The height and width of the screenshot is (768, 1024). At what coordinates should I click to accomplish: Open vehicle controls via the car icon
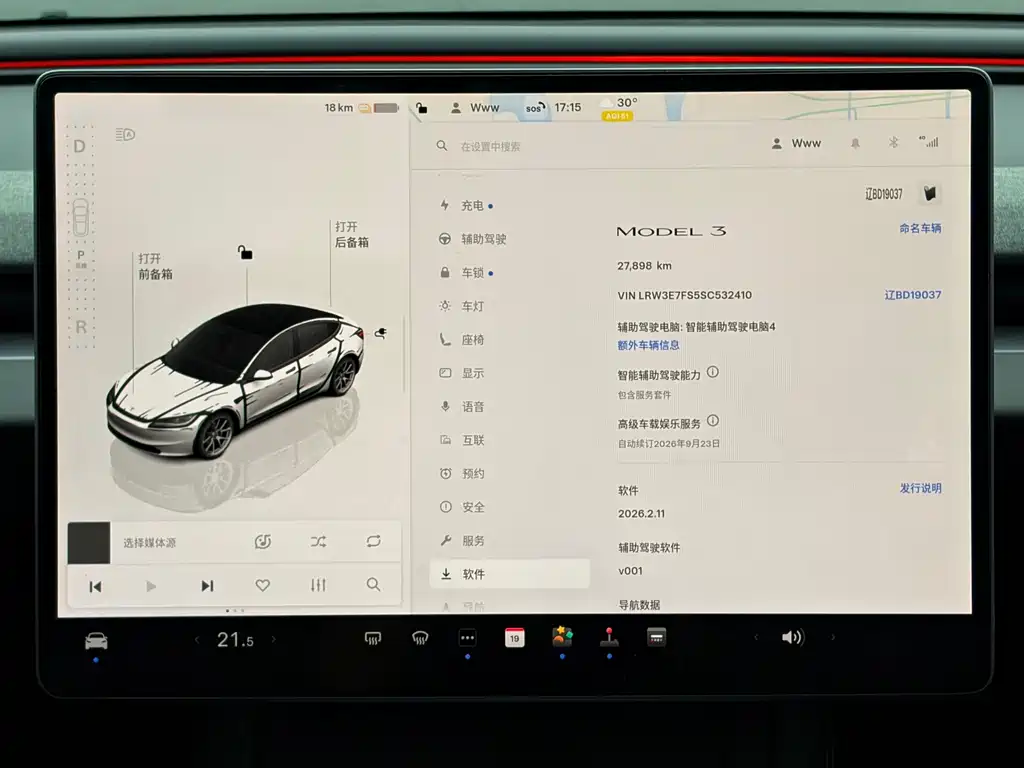tap(96, 641)
